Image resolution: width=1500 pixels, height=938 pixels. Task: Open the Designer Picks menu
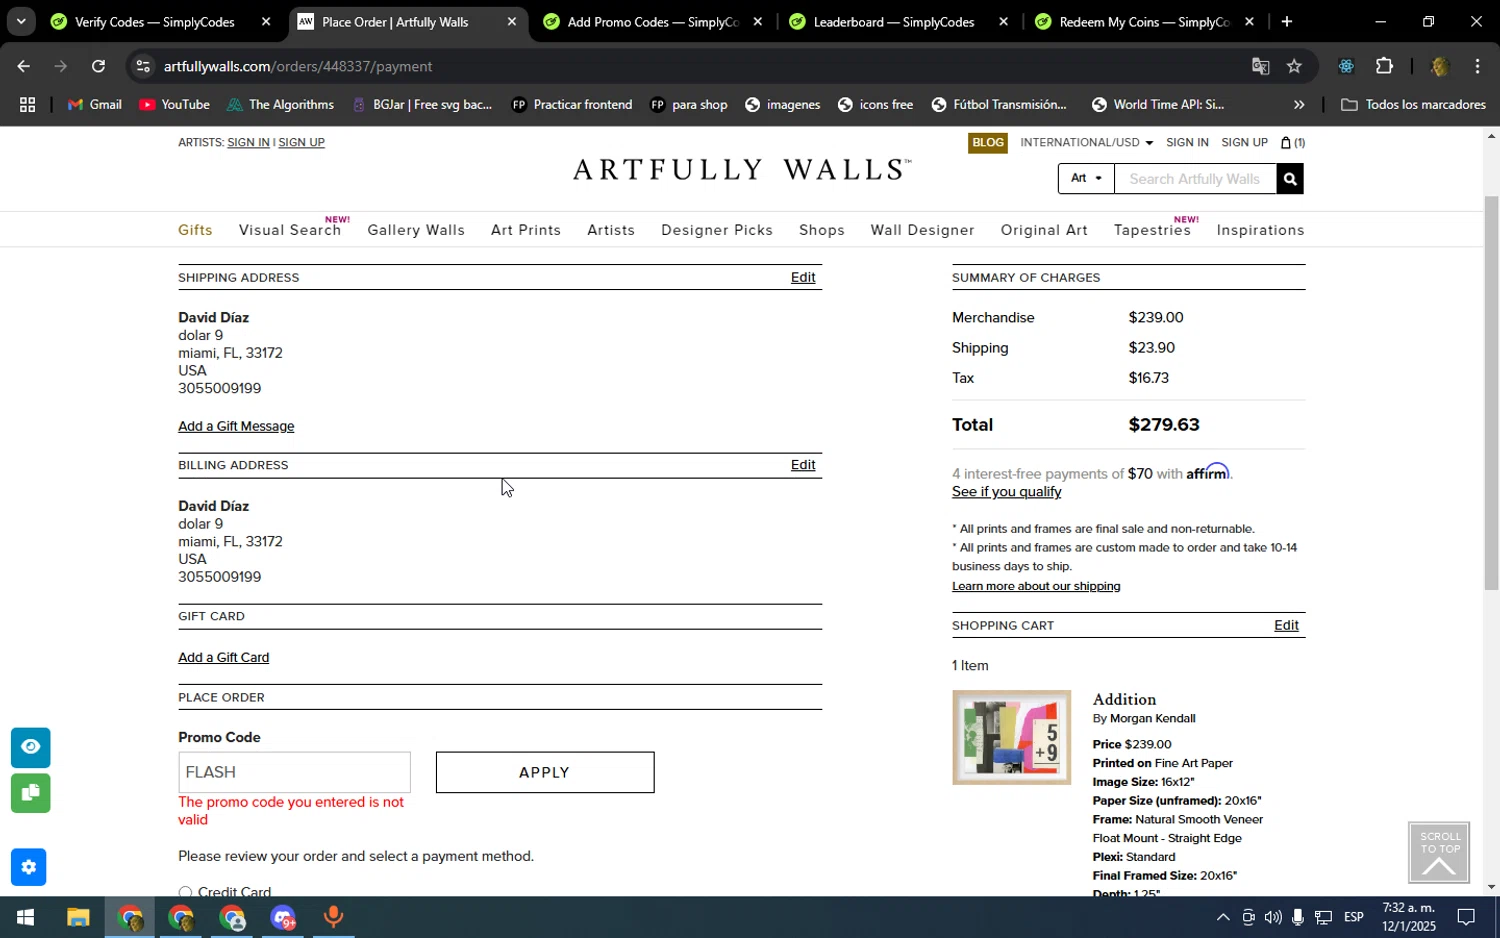717,230
